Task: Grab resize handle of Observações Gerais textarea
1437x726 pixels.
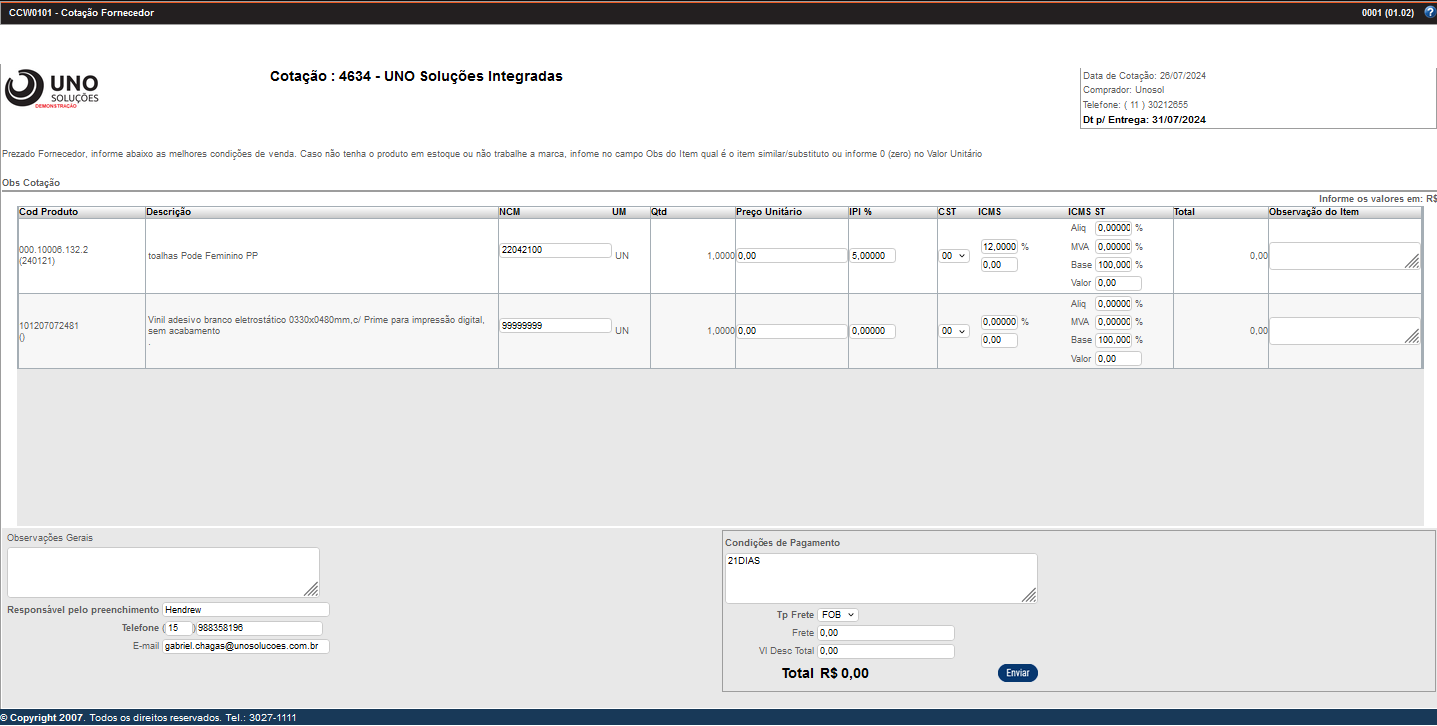Action: click(312, 589)
